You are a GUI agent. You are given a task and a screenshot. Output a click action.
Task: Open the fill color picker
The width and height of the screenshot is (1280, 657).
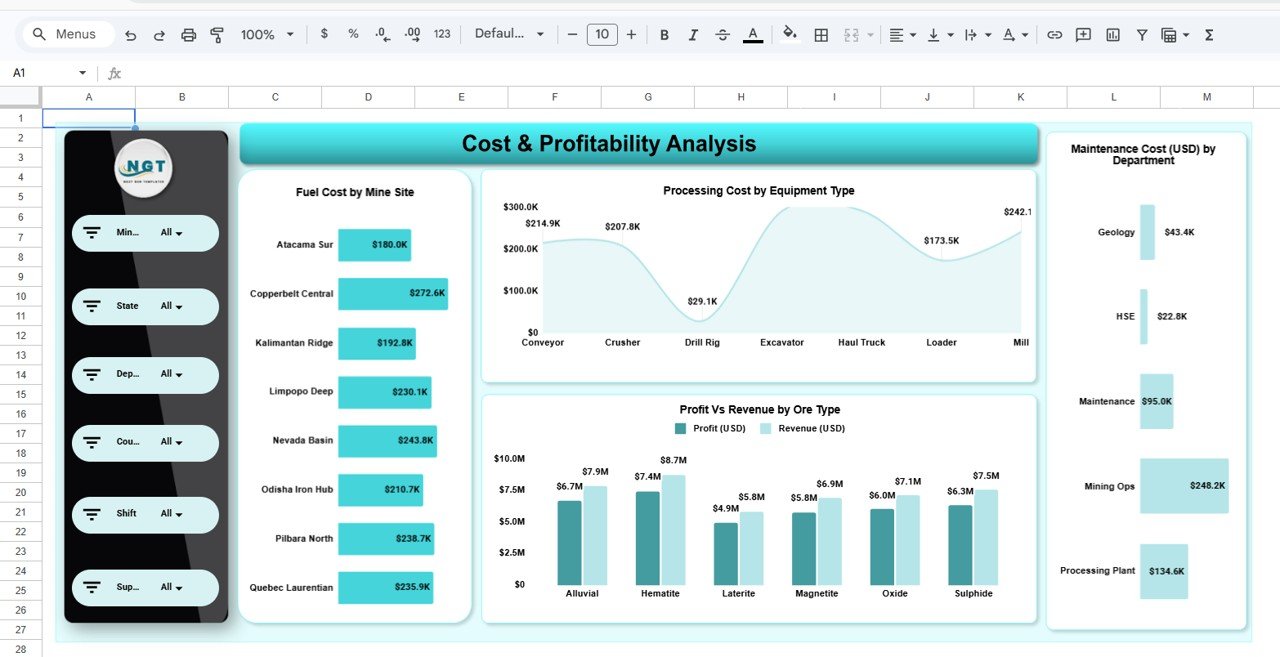pyautogui.click(x=790, y=35)
